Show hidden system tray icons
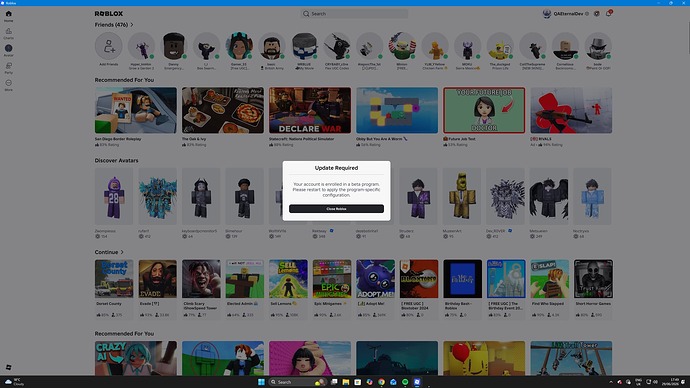 point(611,382)
